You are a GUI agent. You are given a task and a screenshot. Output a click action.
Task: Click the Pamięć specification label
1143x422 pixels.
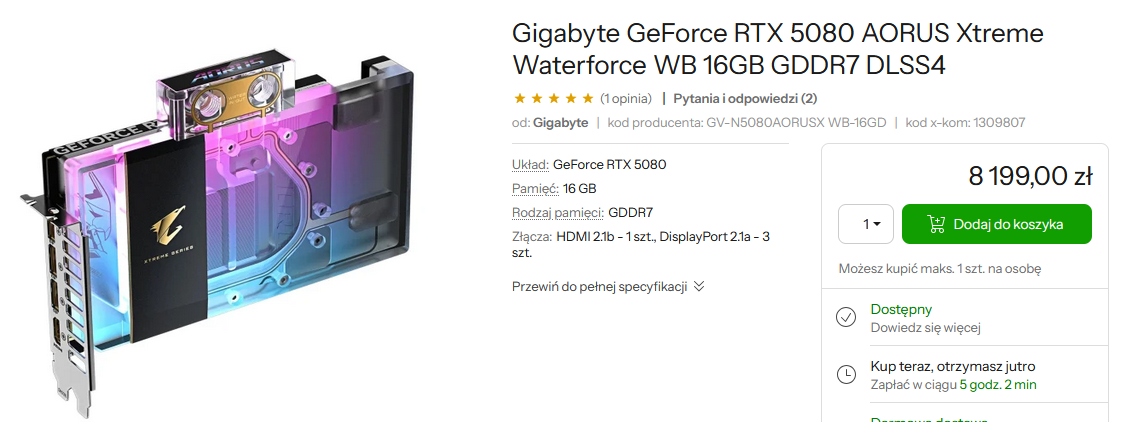tap(536, 189)
